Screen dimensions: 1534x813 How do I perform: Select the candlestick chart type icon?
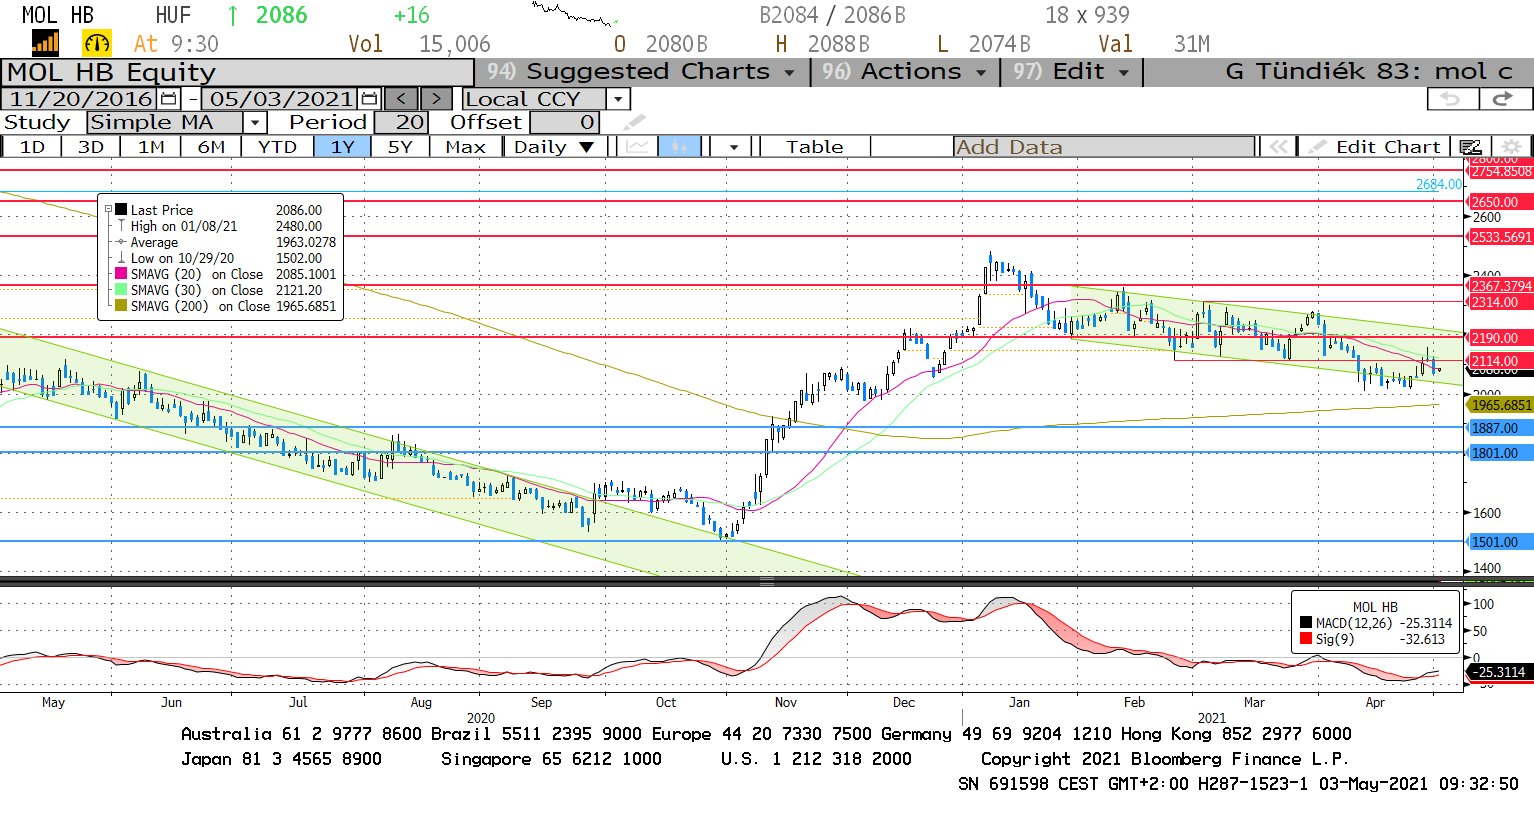click(x=679, y=147)
